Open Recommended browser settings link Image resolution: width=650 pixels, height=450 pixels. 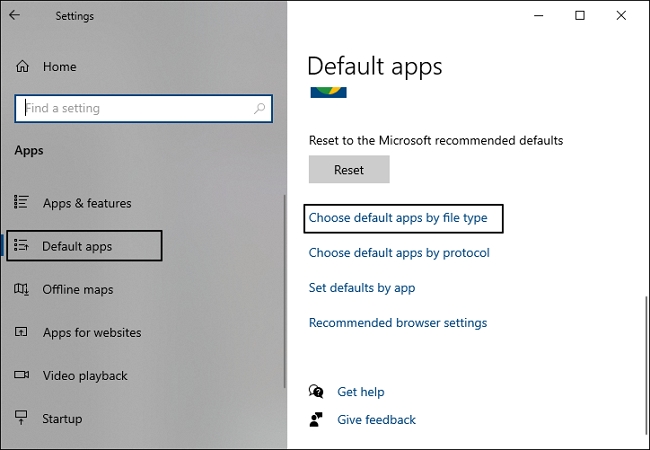[398, 323]
